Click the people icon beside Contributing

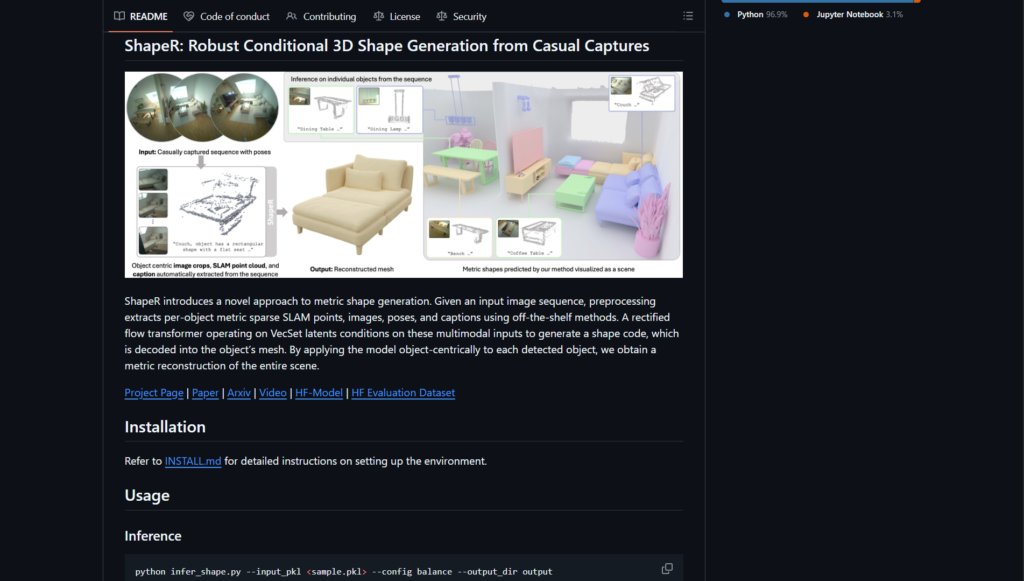point(291,16)
